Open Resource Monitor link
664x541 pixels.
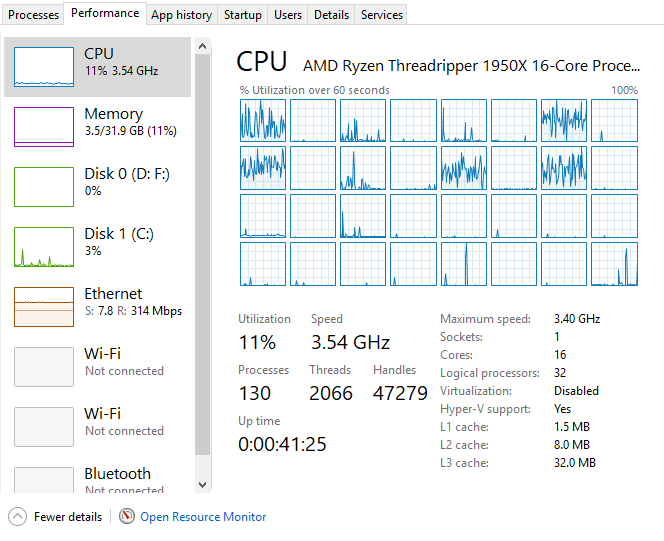pos(203,517)
